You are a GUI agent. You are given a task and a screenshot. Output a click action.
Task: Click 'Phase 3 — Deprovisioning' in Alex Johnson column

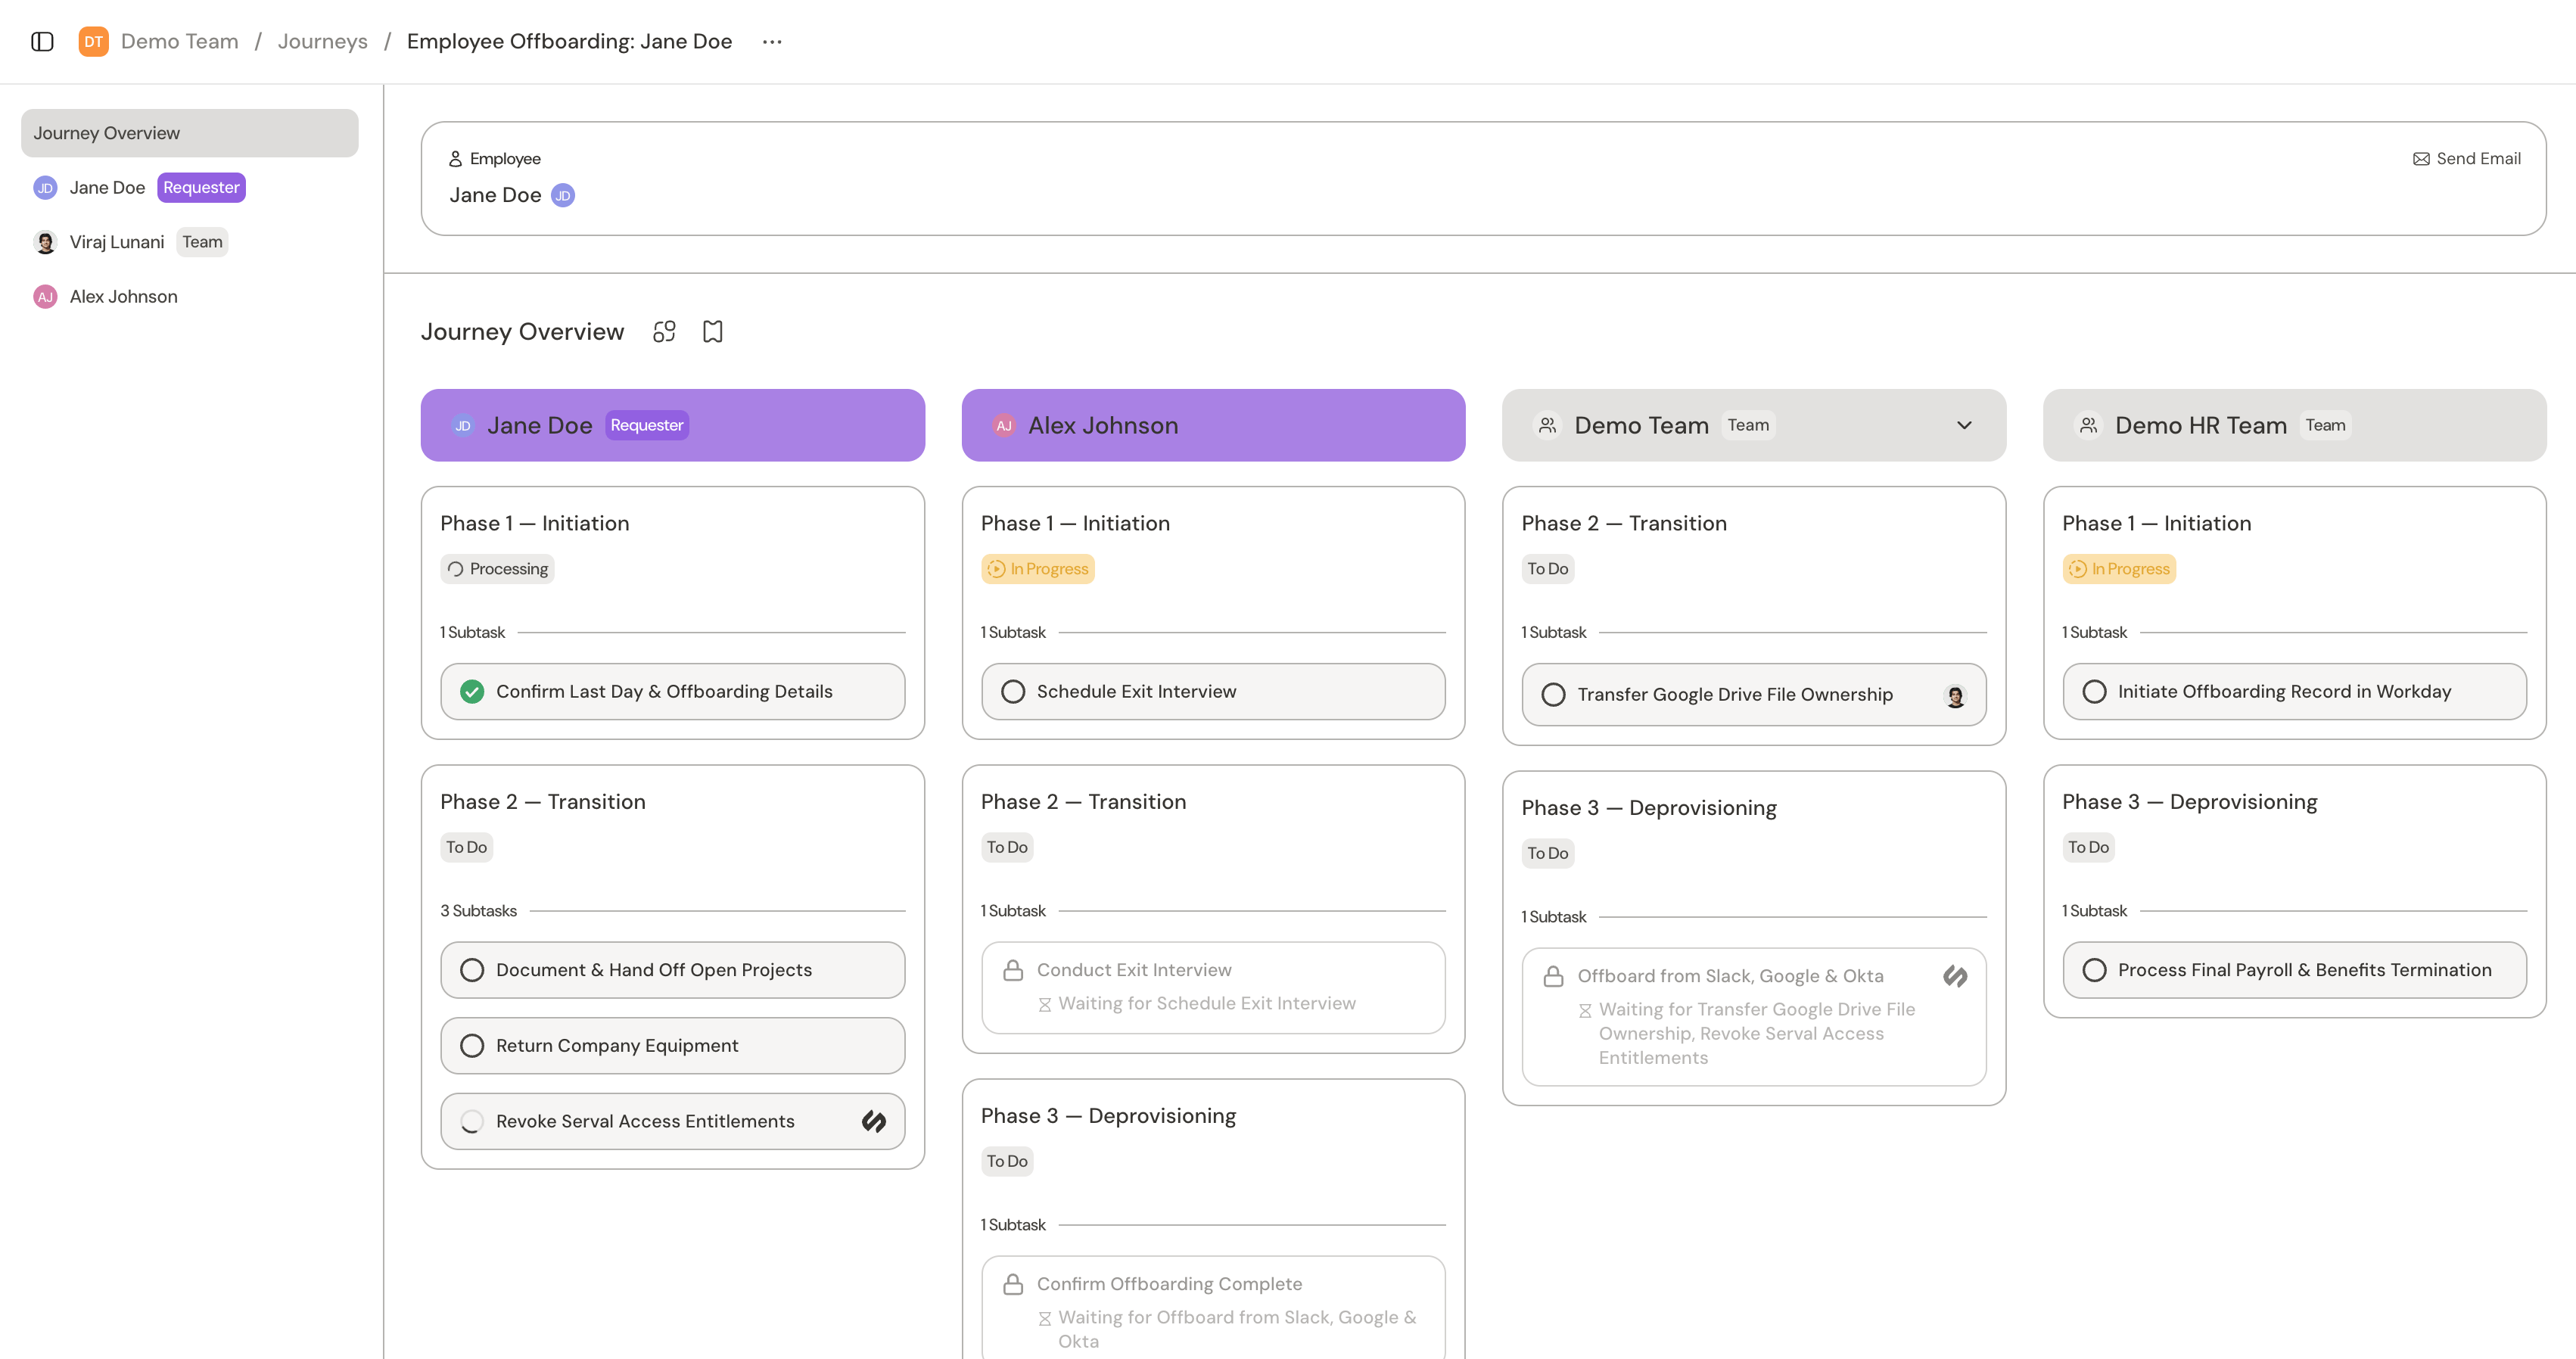point(1108,1116)
